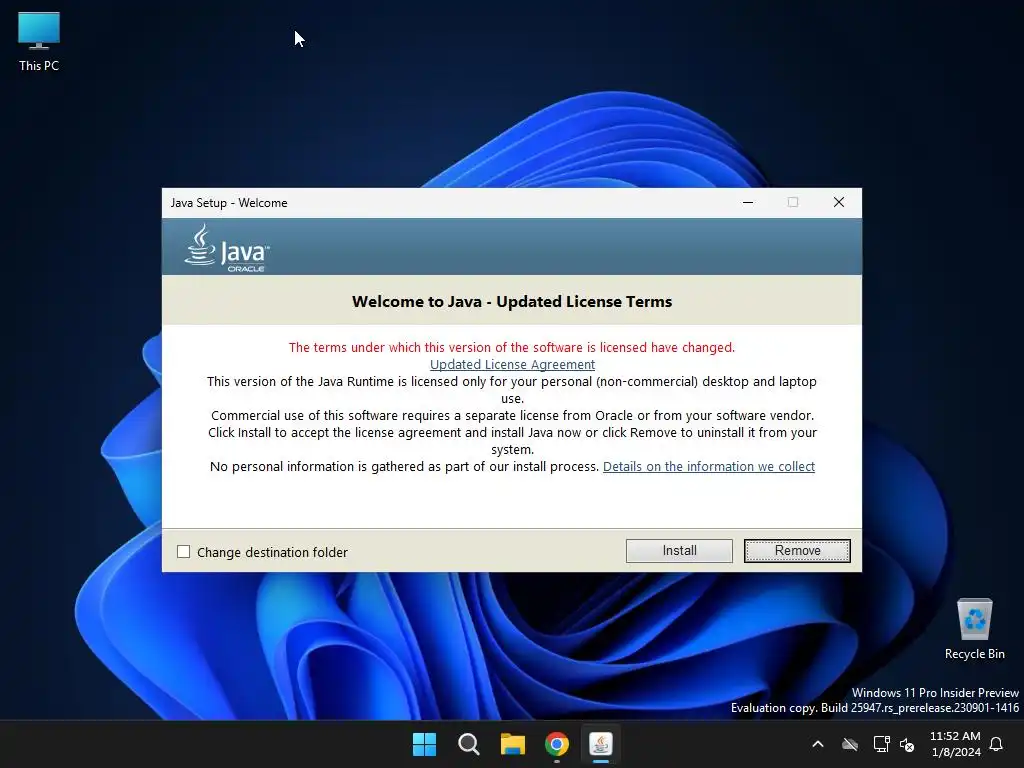Open network status tray icon
The width and height of the screenshot is (1024, 768).
point(881,744)
